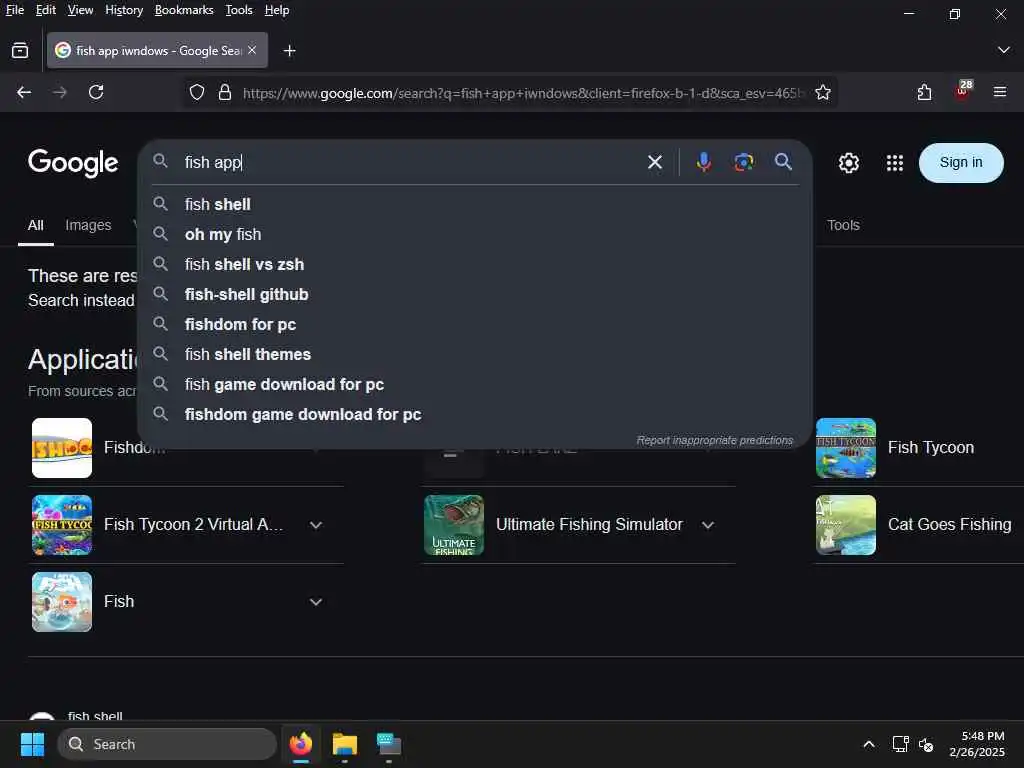1024x768 pixels.
Task: Click the tracking protection shield icon
Action: [x=197, y=92]
